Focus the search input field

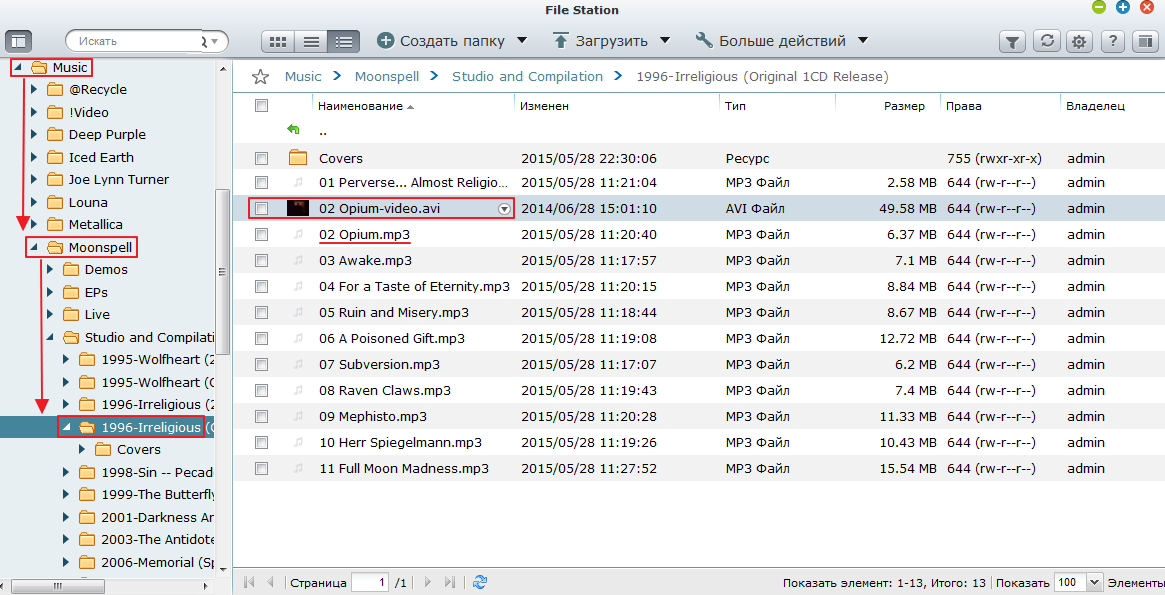click(x=135, y=42)
